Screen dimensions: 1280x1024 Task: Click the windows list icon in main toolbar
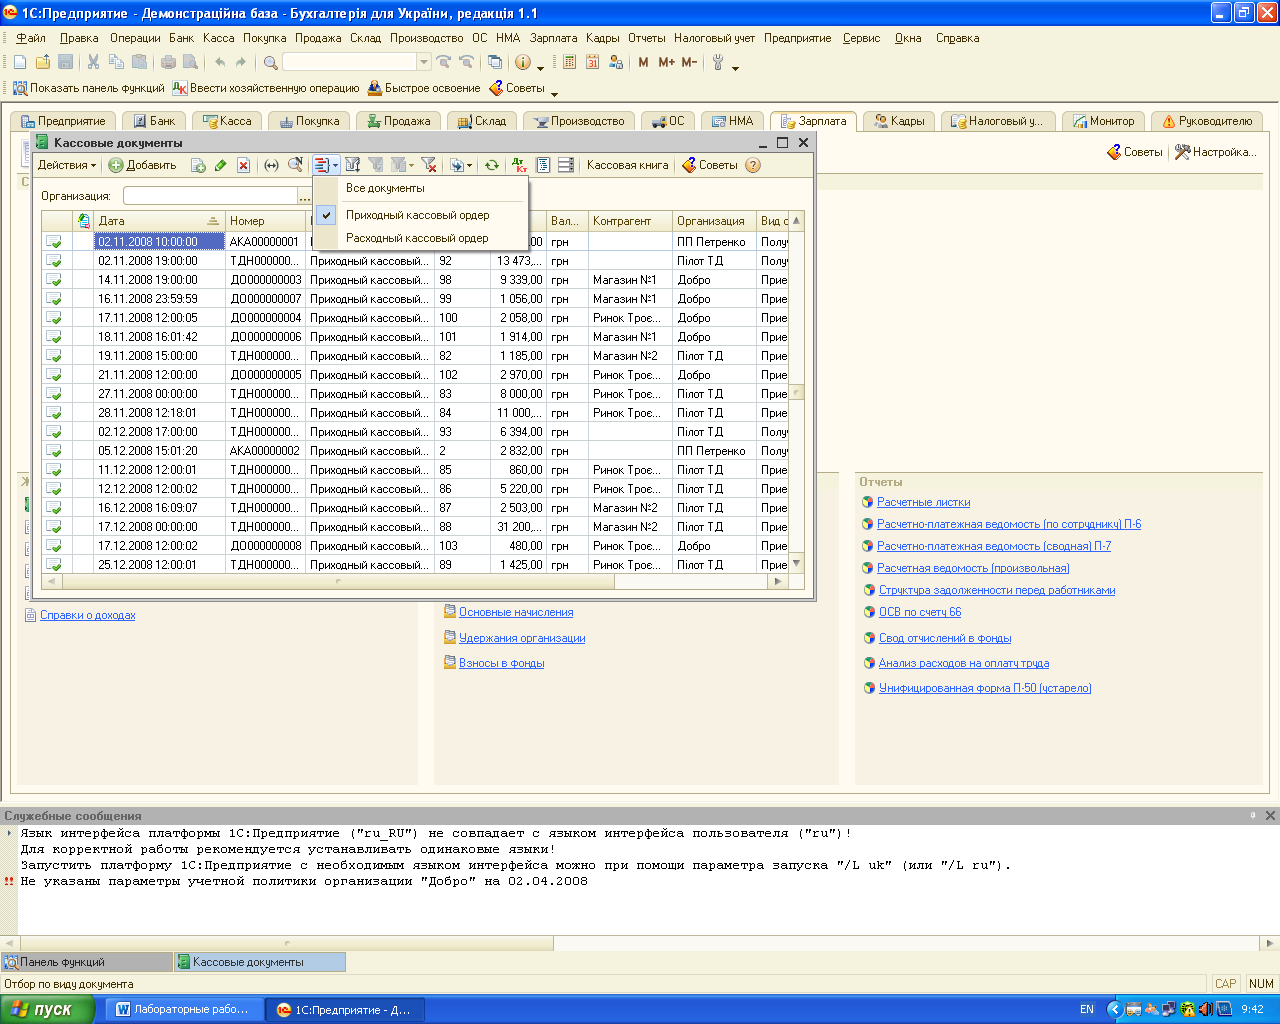[494, 62]
